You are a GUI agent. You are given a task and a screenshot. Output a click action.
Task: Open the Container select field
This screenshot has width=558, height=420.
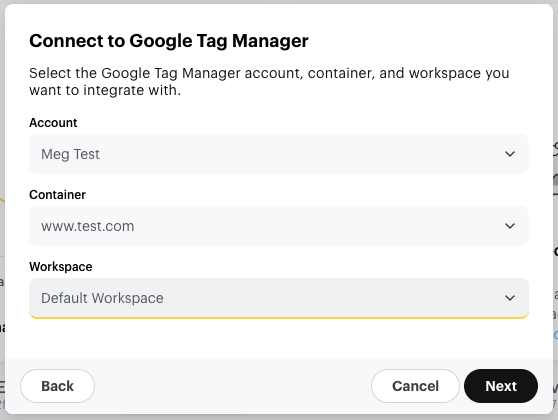[x=279, y=226]
